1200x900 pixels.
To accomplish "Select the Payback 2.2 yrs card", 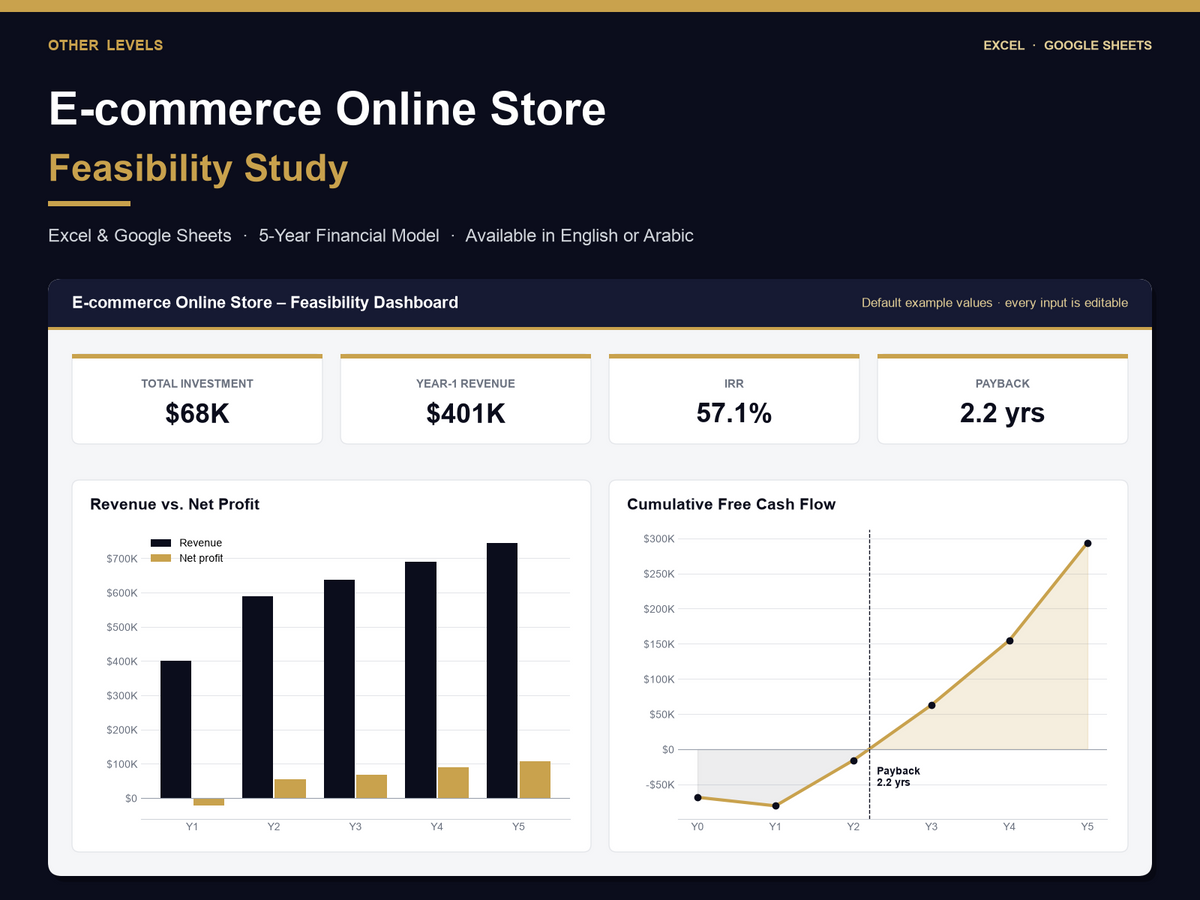I will [x=1002, y=399].
